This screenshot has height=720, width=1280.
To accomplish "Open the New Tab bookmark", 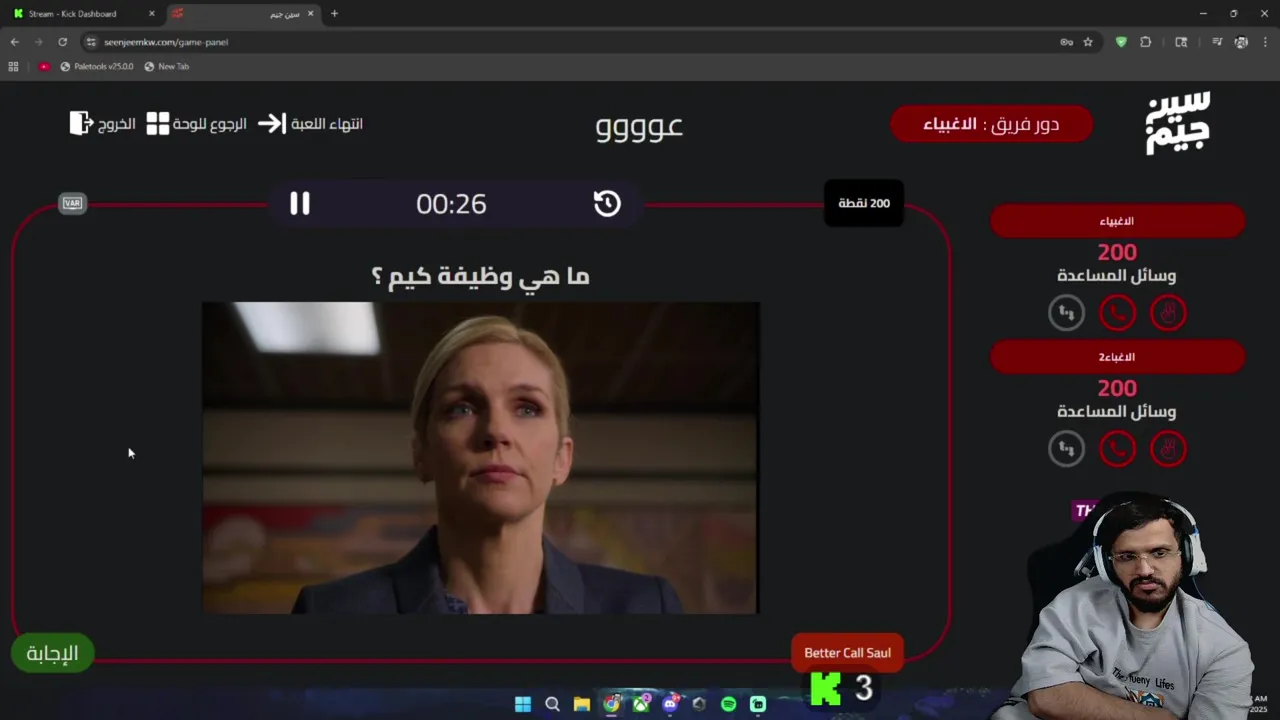I will tap(166, 66).
